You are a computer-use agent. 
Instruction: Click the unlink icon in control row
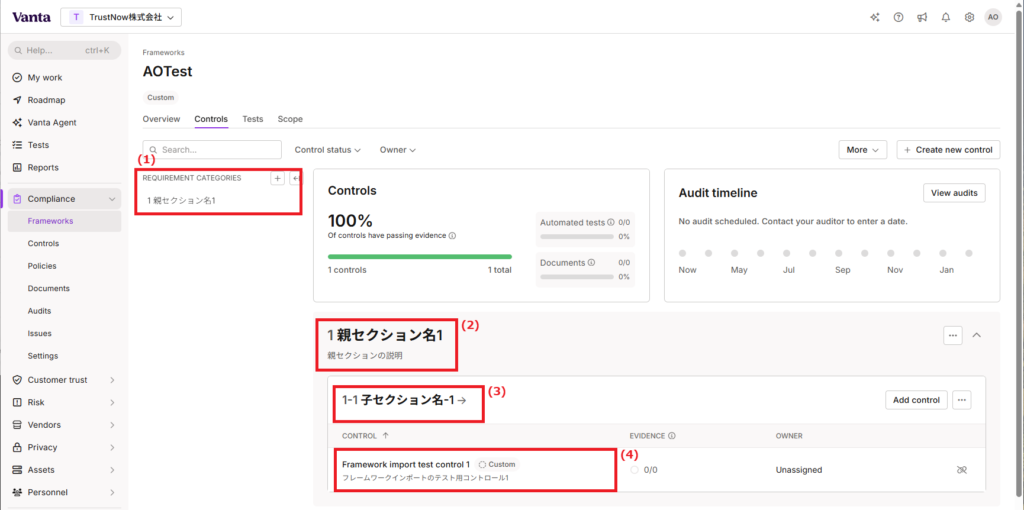[962, 469]
